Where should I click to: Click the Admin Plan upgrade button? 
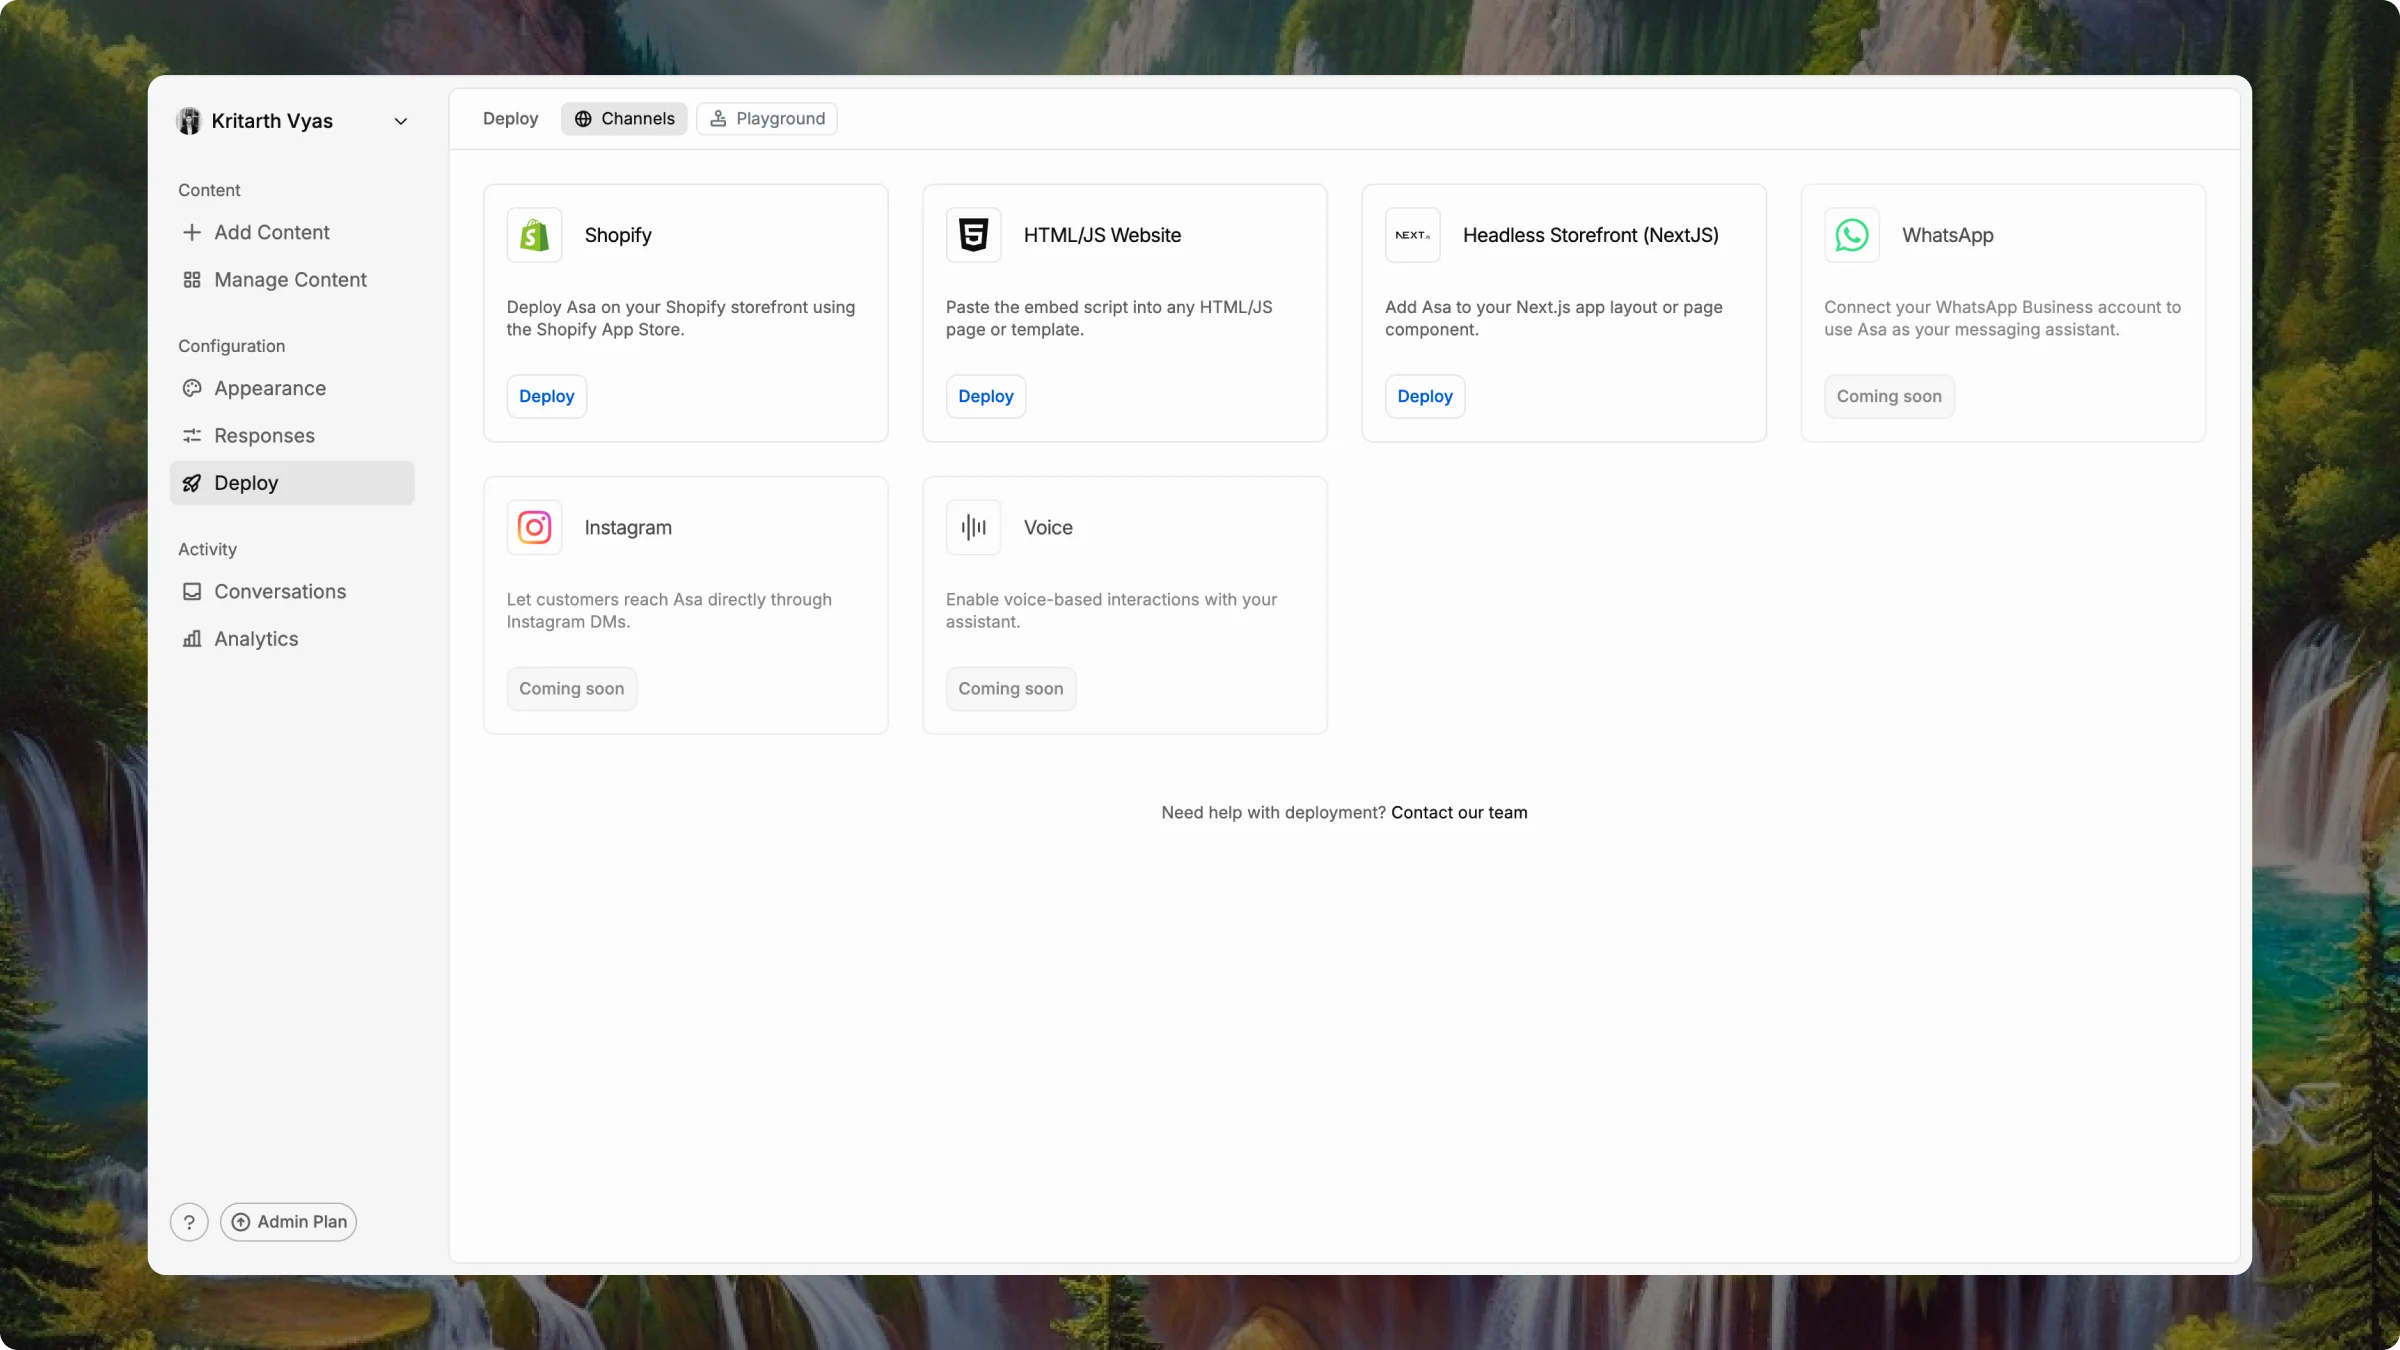coord(288,1222)
